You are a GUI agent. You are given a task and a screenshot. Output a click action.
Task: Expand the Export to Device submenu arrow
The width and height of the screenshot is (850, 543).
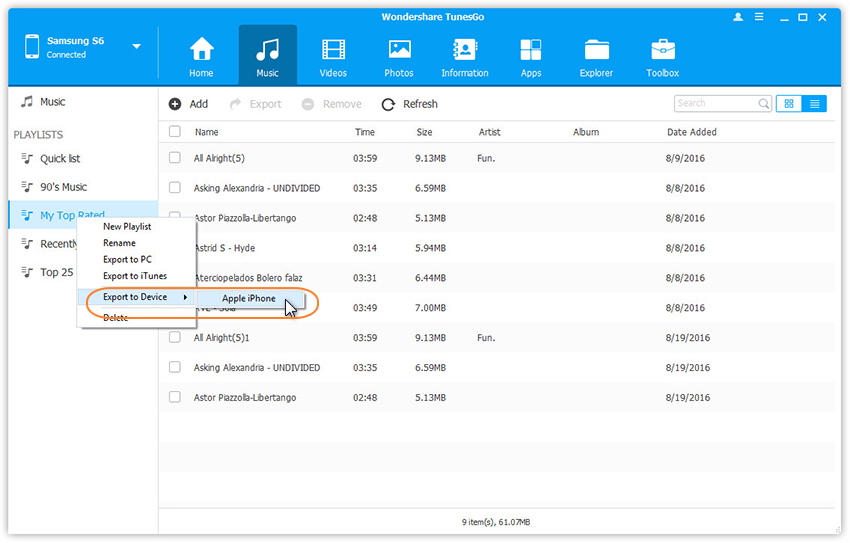point(185,297)
